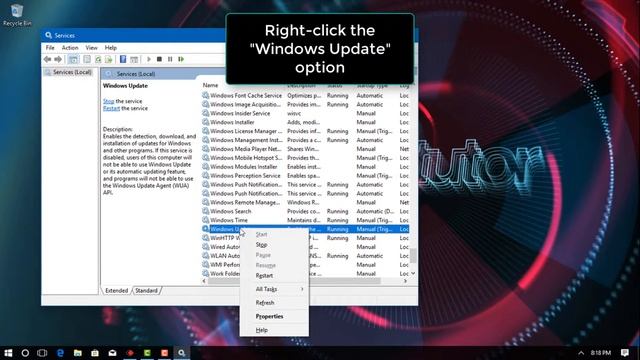Image resolution: width=640 pixels, height=360 pixels.
Task: Select Windows Insider Service row
Action: pos(305,113)
